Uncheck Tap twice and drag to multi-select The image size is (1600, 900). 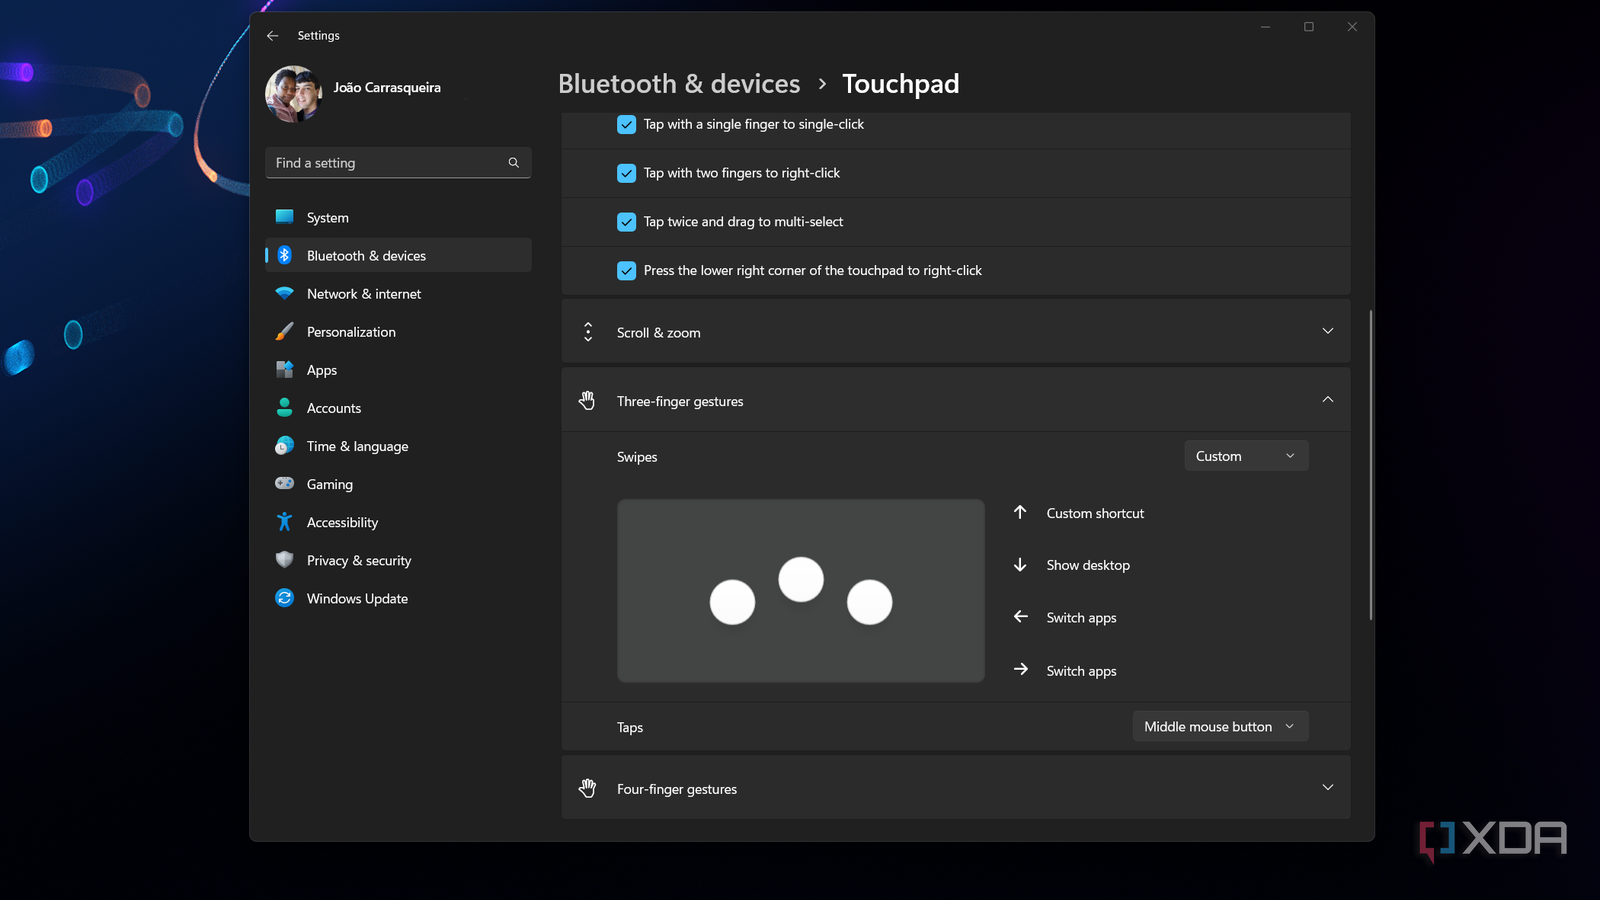626,222
